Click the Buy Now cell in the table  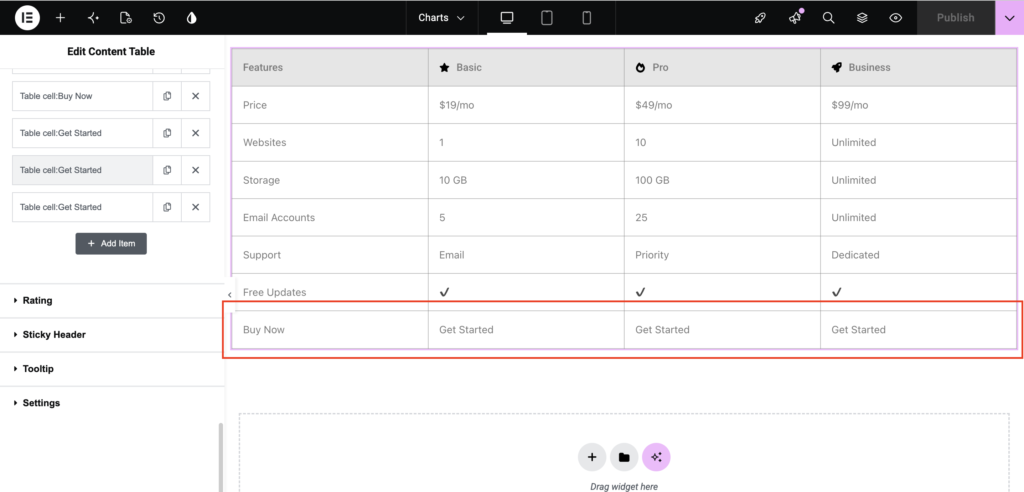330,330
